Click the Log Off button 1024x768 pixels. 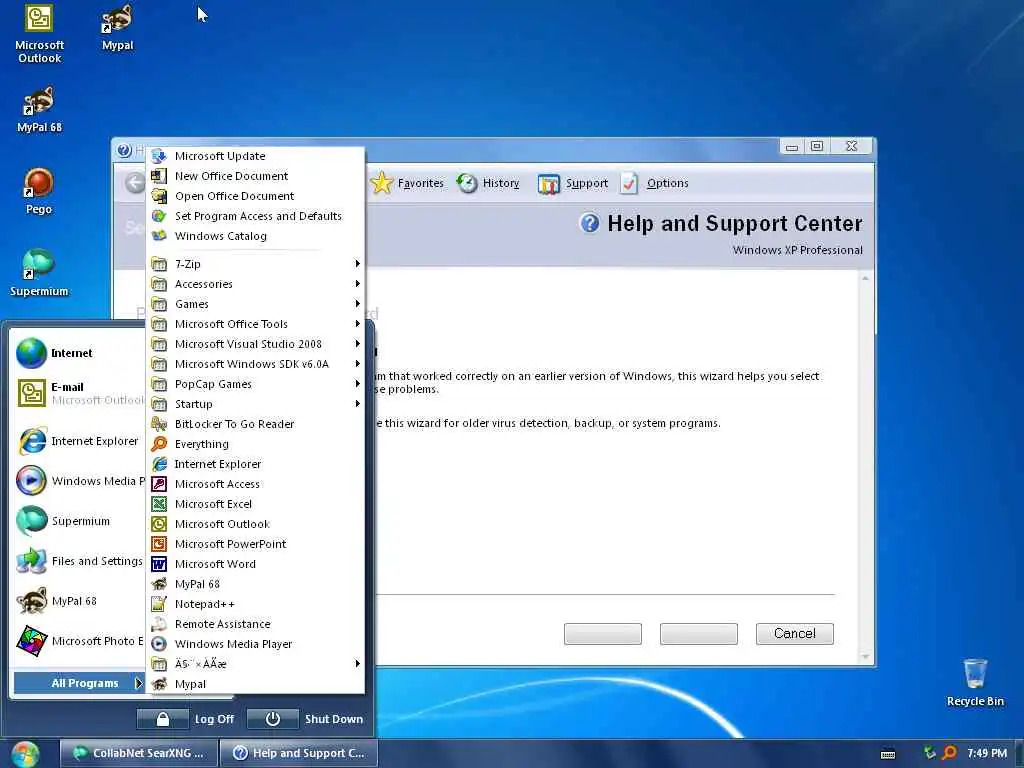point(186,719)
